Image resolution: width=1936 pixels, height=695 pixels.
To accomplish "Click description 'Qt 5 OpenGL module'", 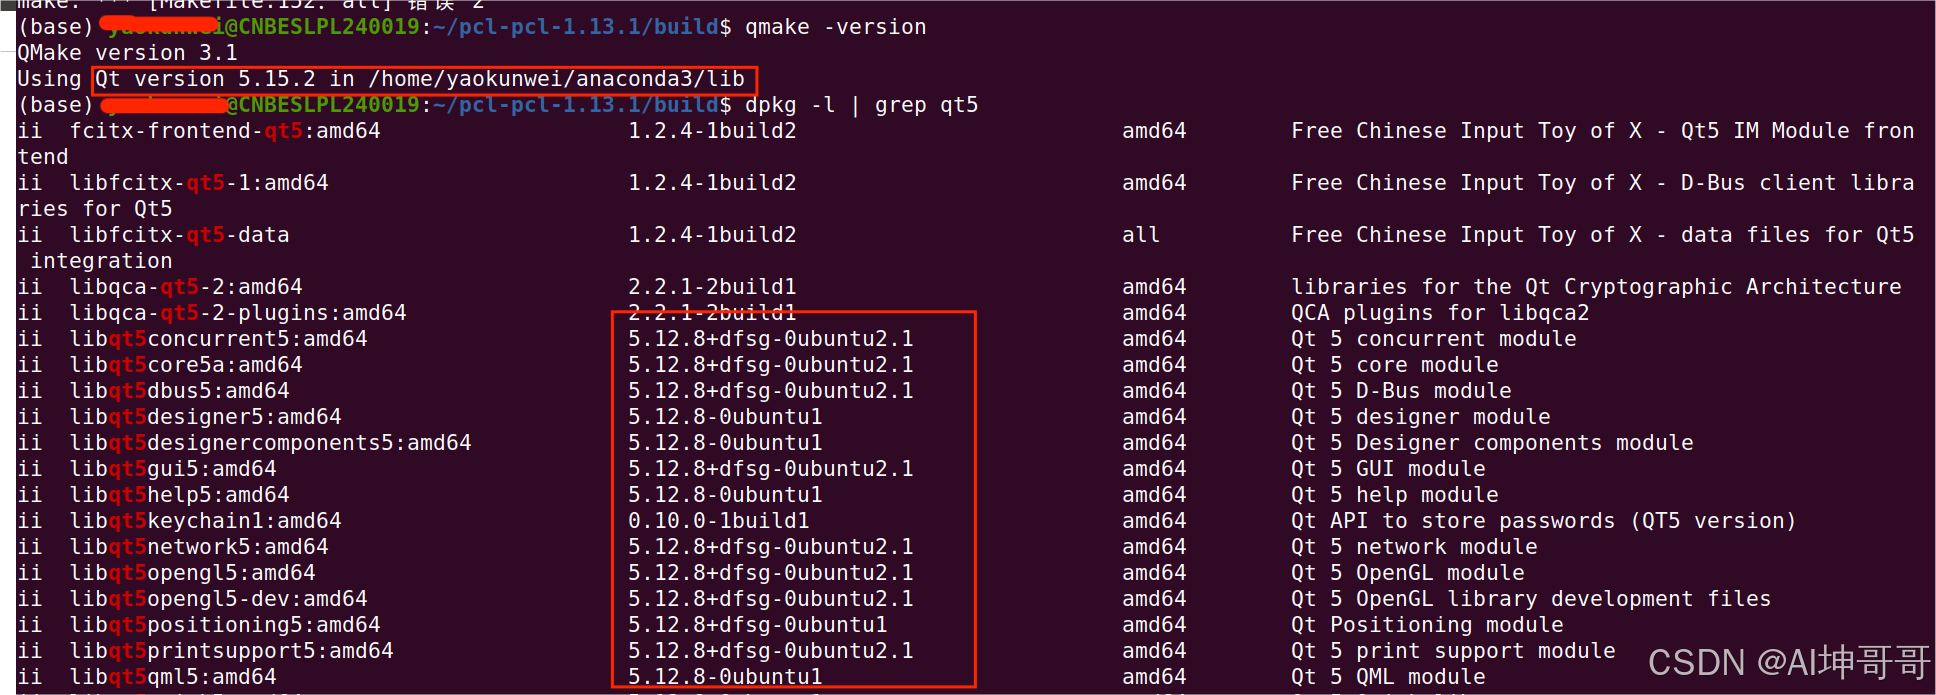I will 1408,573.
